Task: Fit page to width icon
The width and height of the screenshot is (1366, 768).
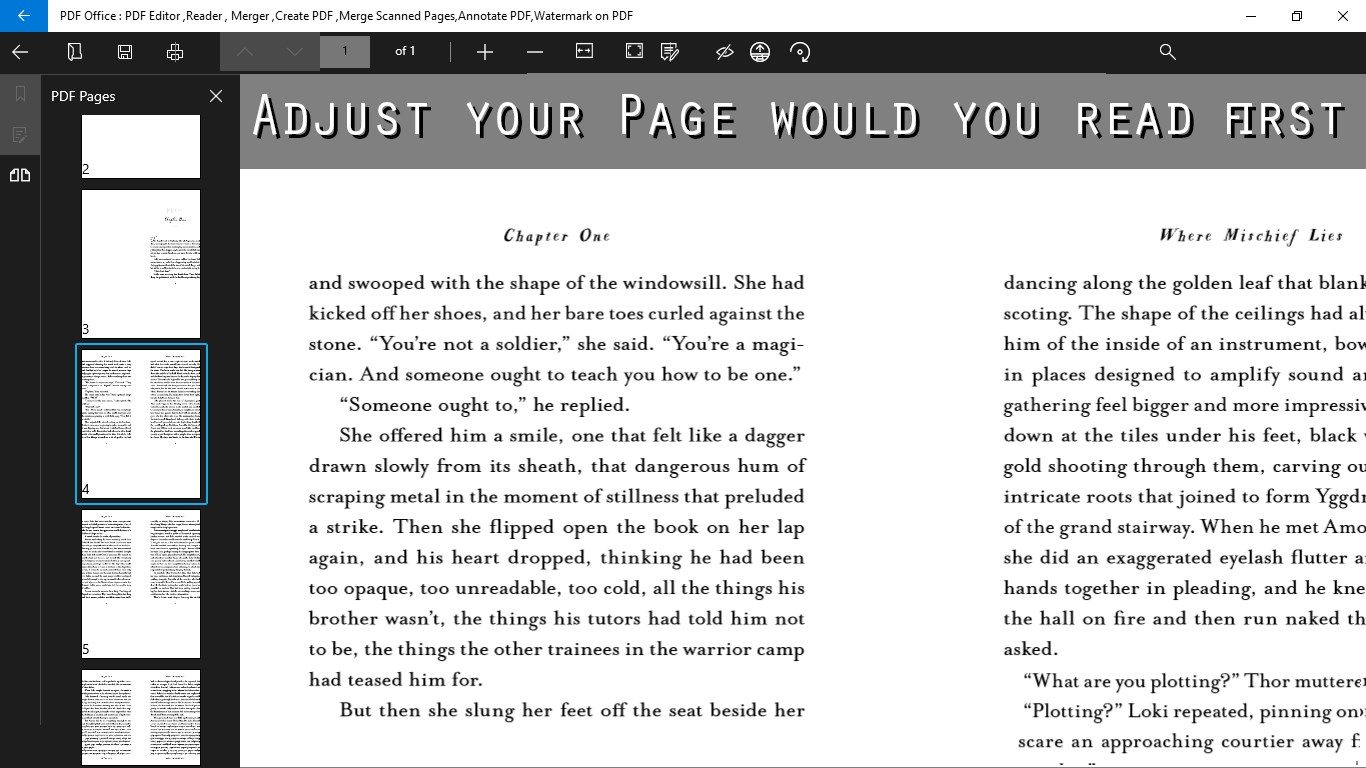Action: tap(585, 51)
